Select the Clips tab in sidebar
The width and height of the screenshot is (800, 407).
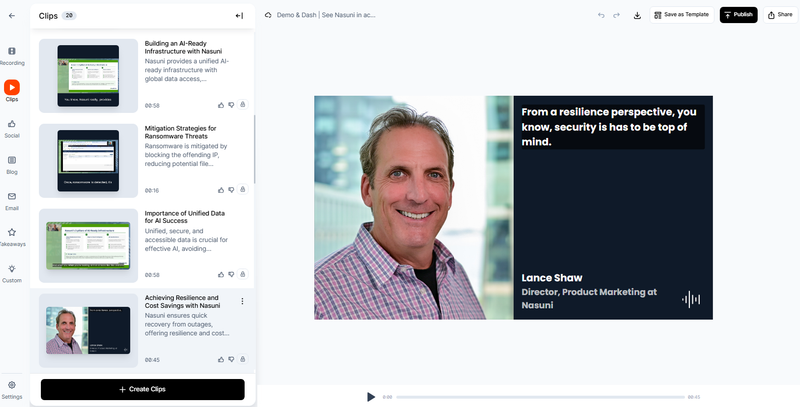(12, 88)
